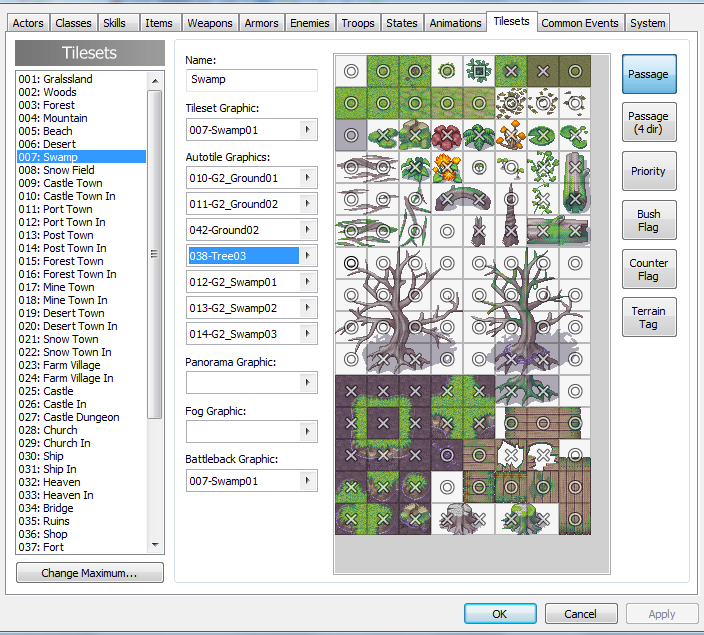
Task: Toggle the bold black circle marker above left dead tree
Action: pos(351,263)
